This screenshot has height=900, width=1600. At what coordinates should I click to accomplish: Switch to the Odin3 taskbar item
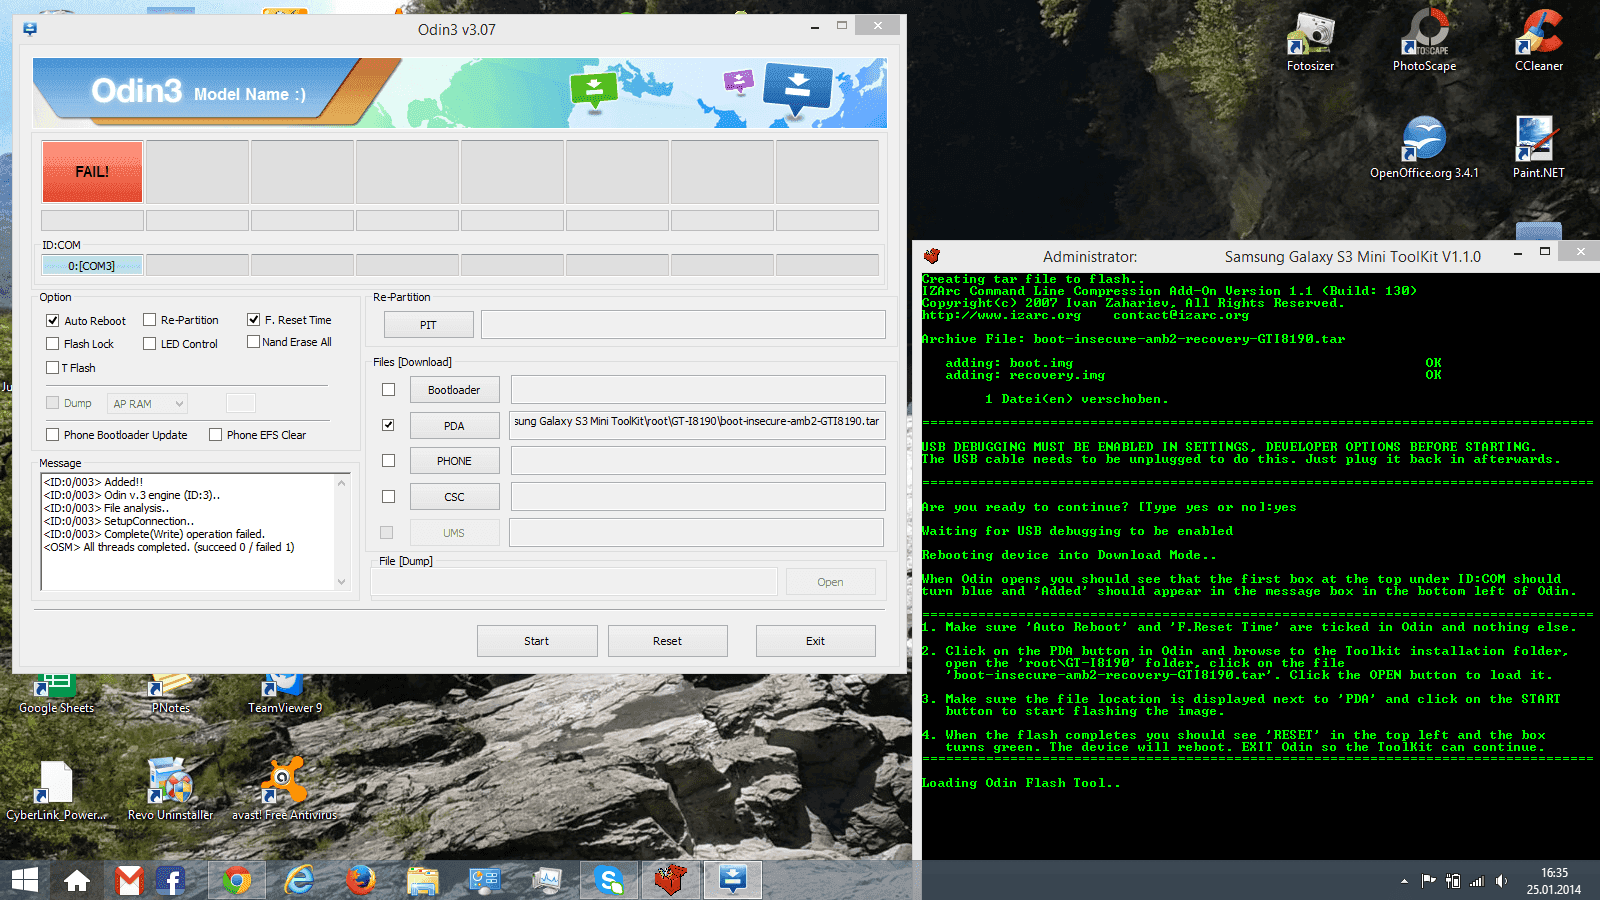coord(733,880)
